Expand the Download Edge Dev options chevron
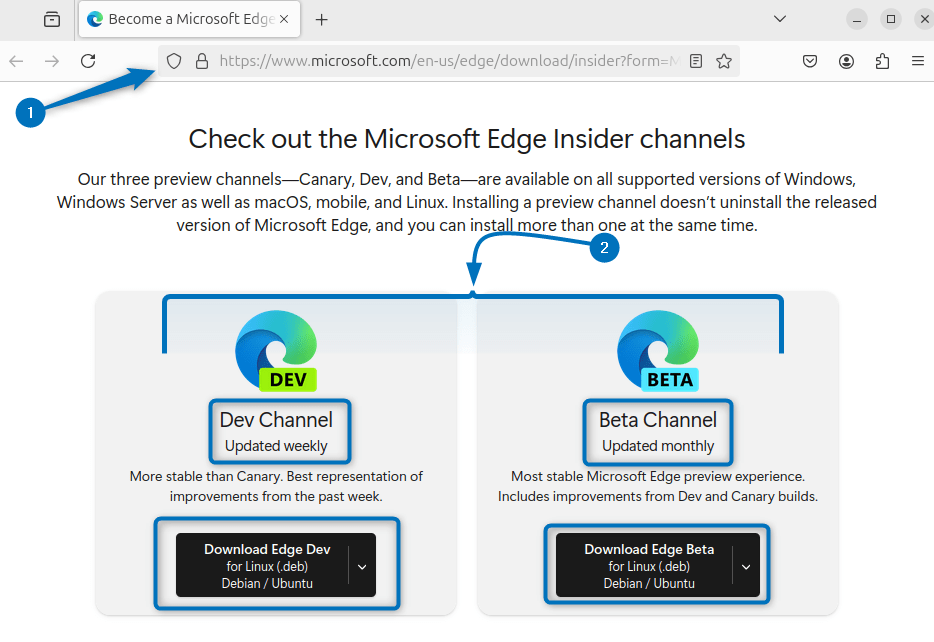The width and height of the screenshot is (934, 642). click(362, 565)
